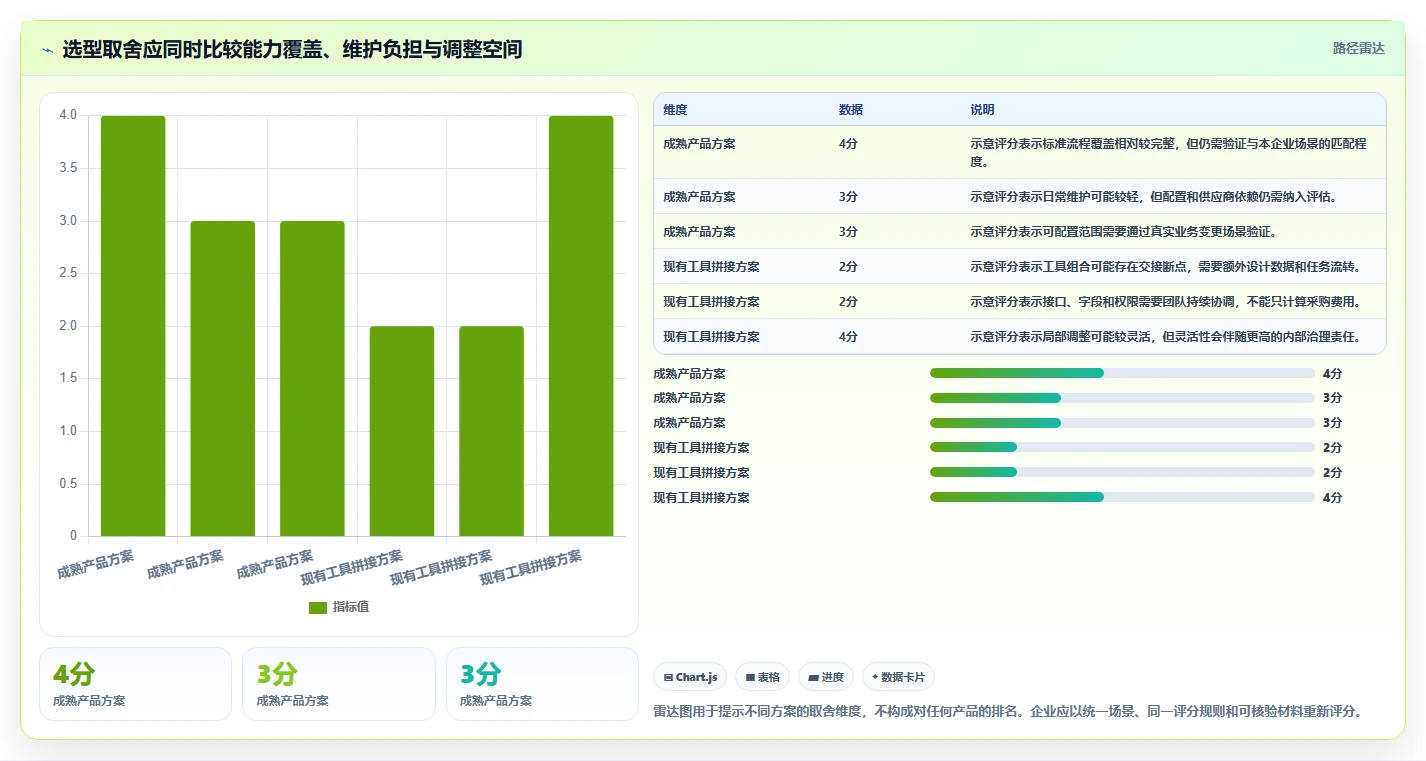Click the 成熟产品方案 cell in the 标准流程覆盖 row
This screenshot has height=761, width=1426.
699,144
